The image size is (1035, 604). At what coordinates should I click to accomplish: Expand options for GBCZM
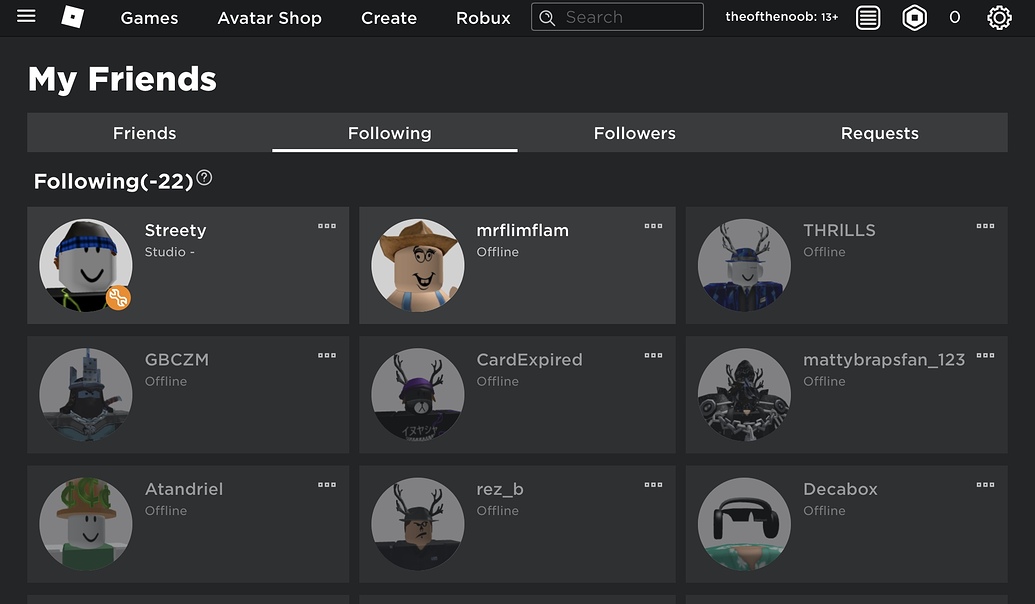[x=326, y=355]
